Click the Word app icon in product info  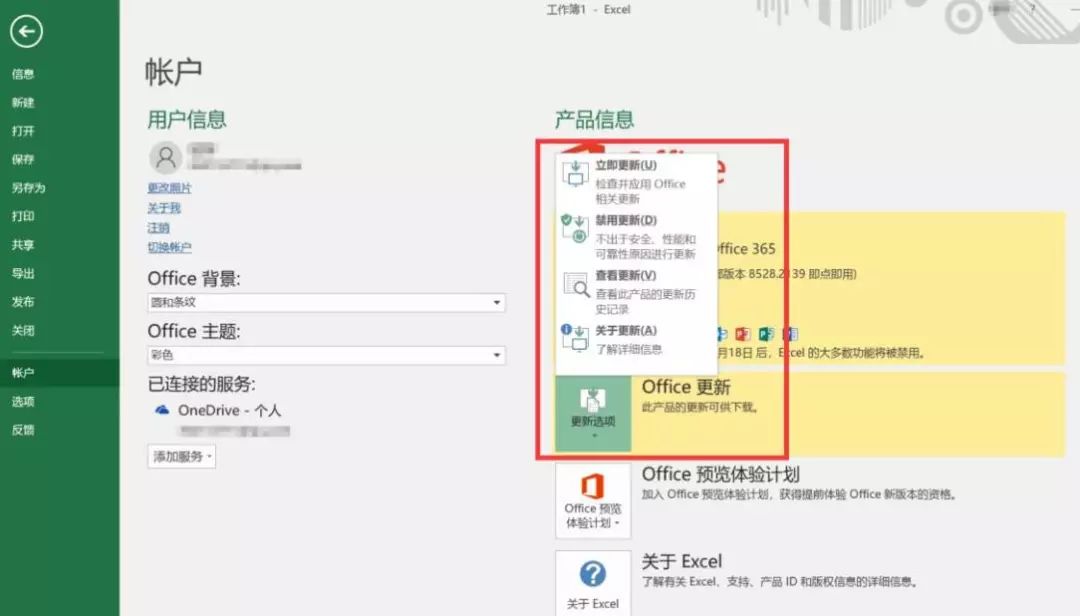click(x=789, y=334)
